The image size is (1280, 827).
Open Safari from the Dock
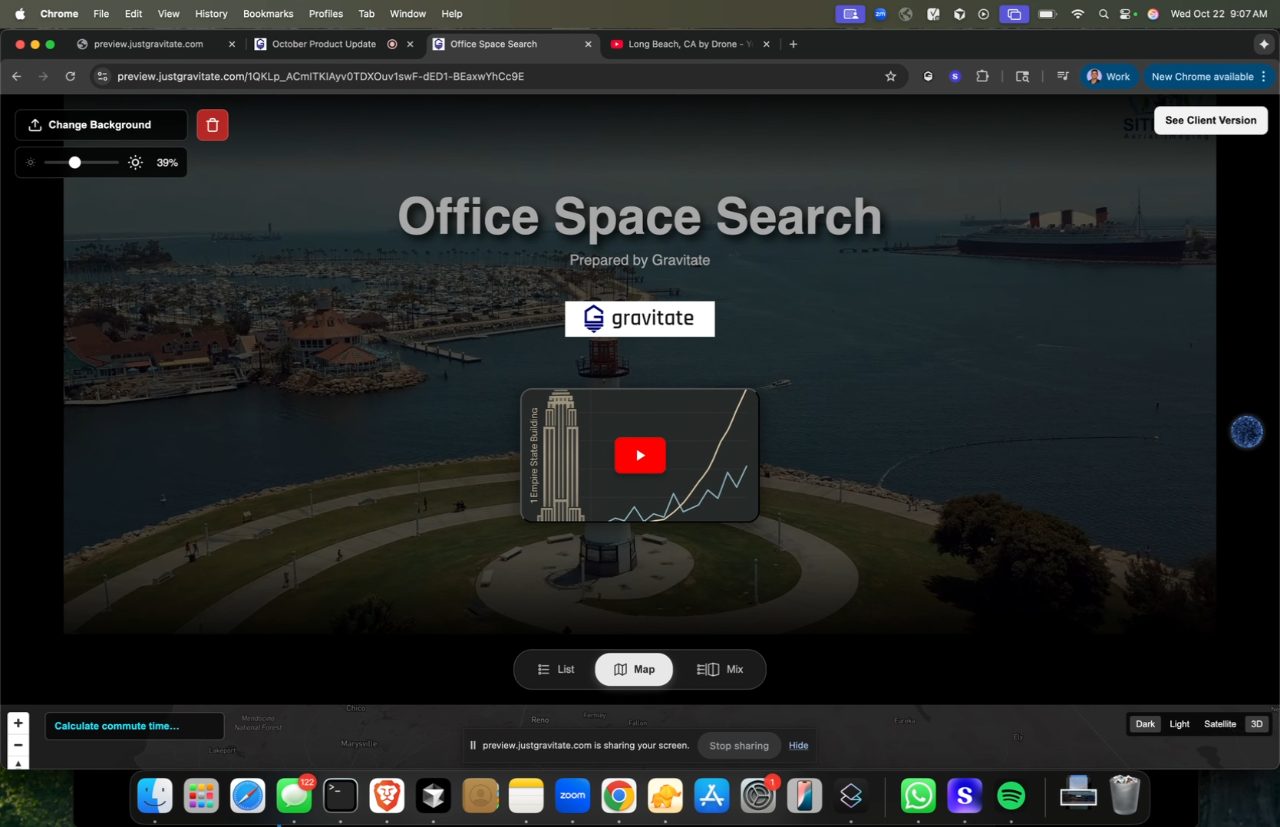pyautogui.click(x=248, y=796)
